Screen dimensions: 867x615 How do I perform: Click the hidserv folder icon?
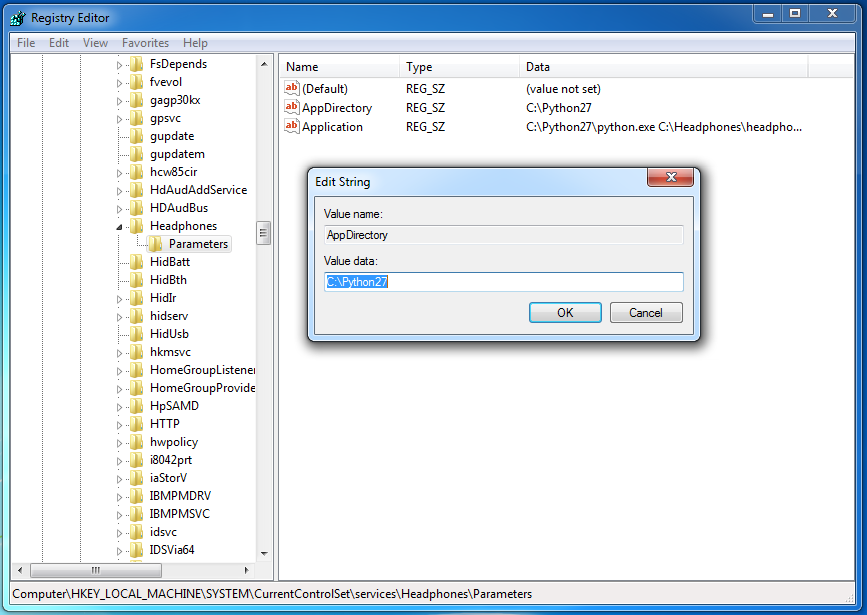point(137,316)
